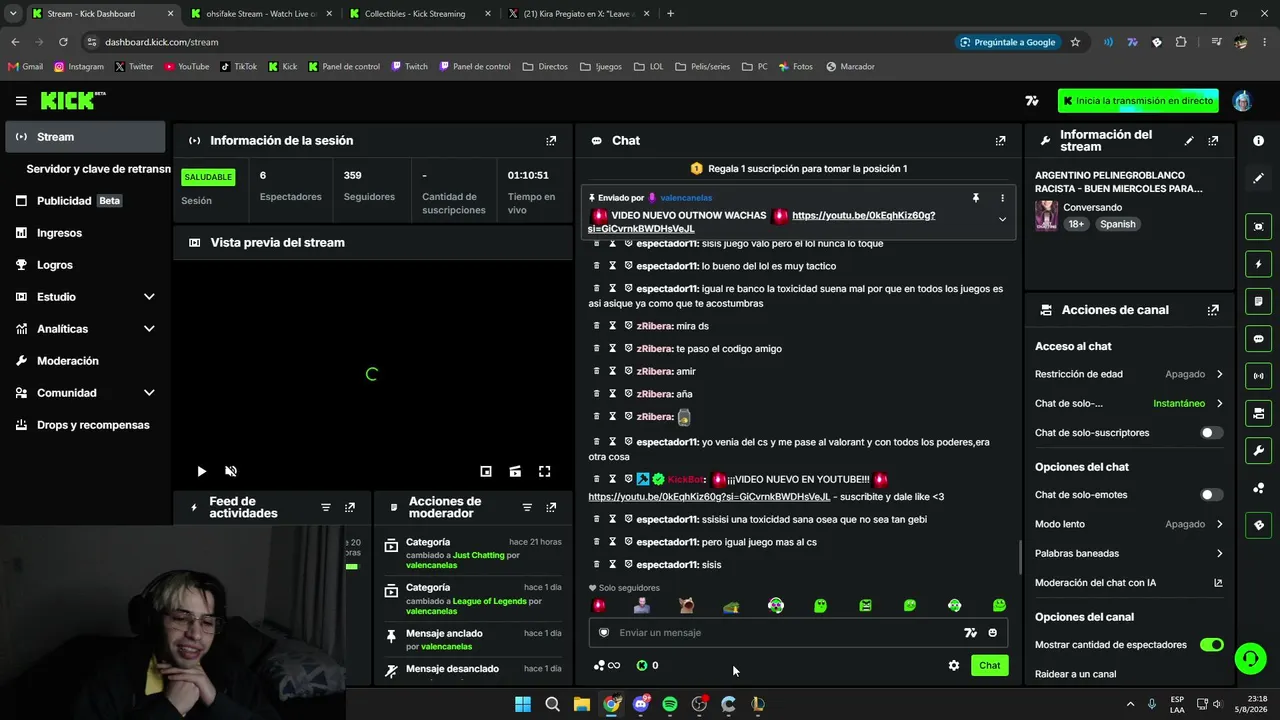Toggle Chat de solo-suscriptores switch
The image size is (1280, 720).
(1211, 433)
